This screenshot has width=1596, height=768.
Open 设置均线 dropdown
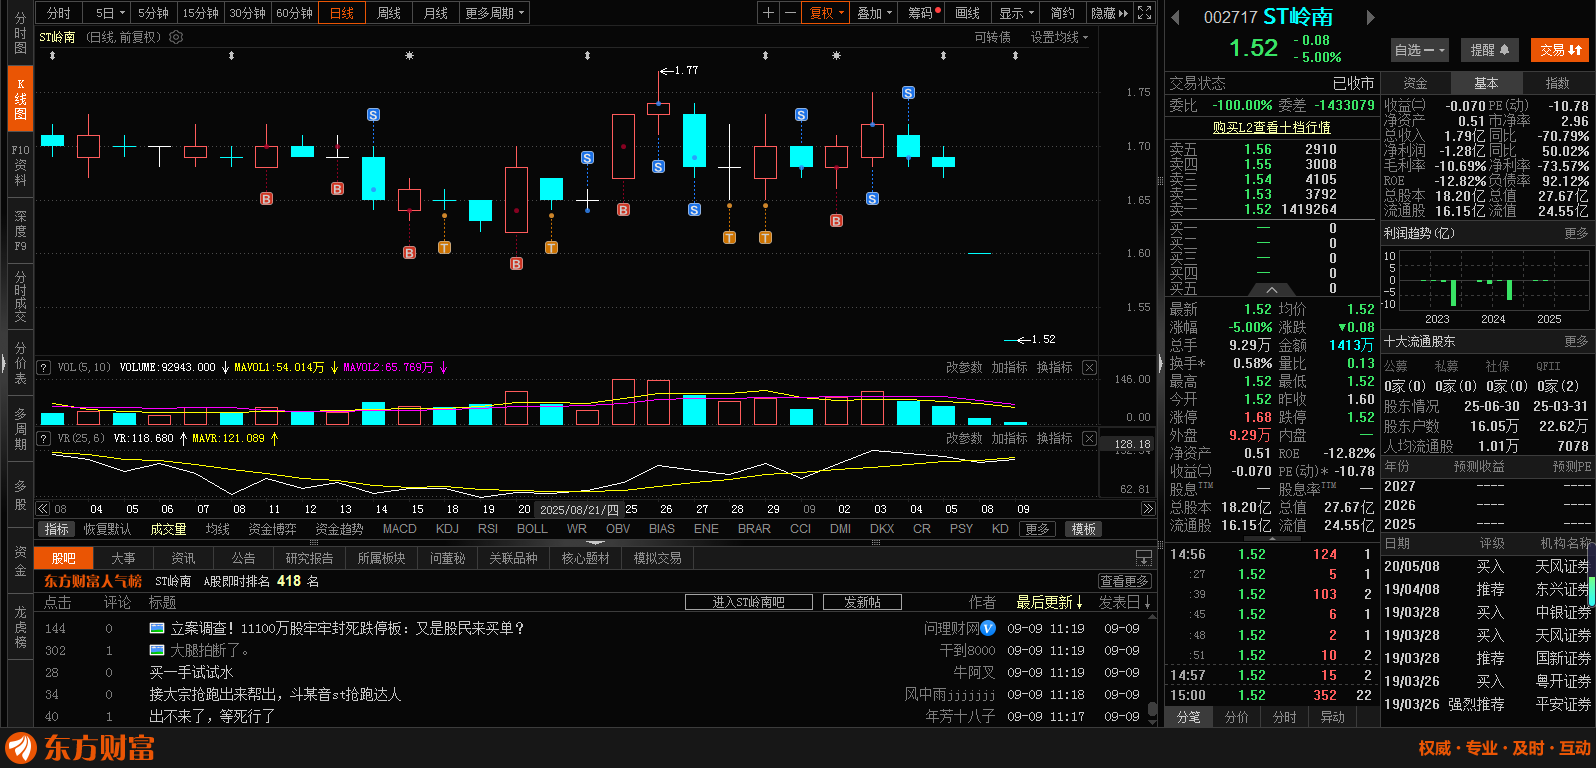pos(1059,37)
